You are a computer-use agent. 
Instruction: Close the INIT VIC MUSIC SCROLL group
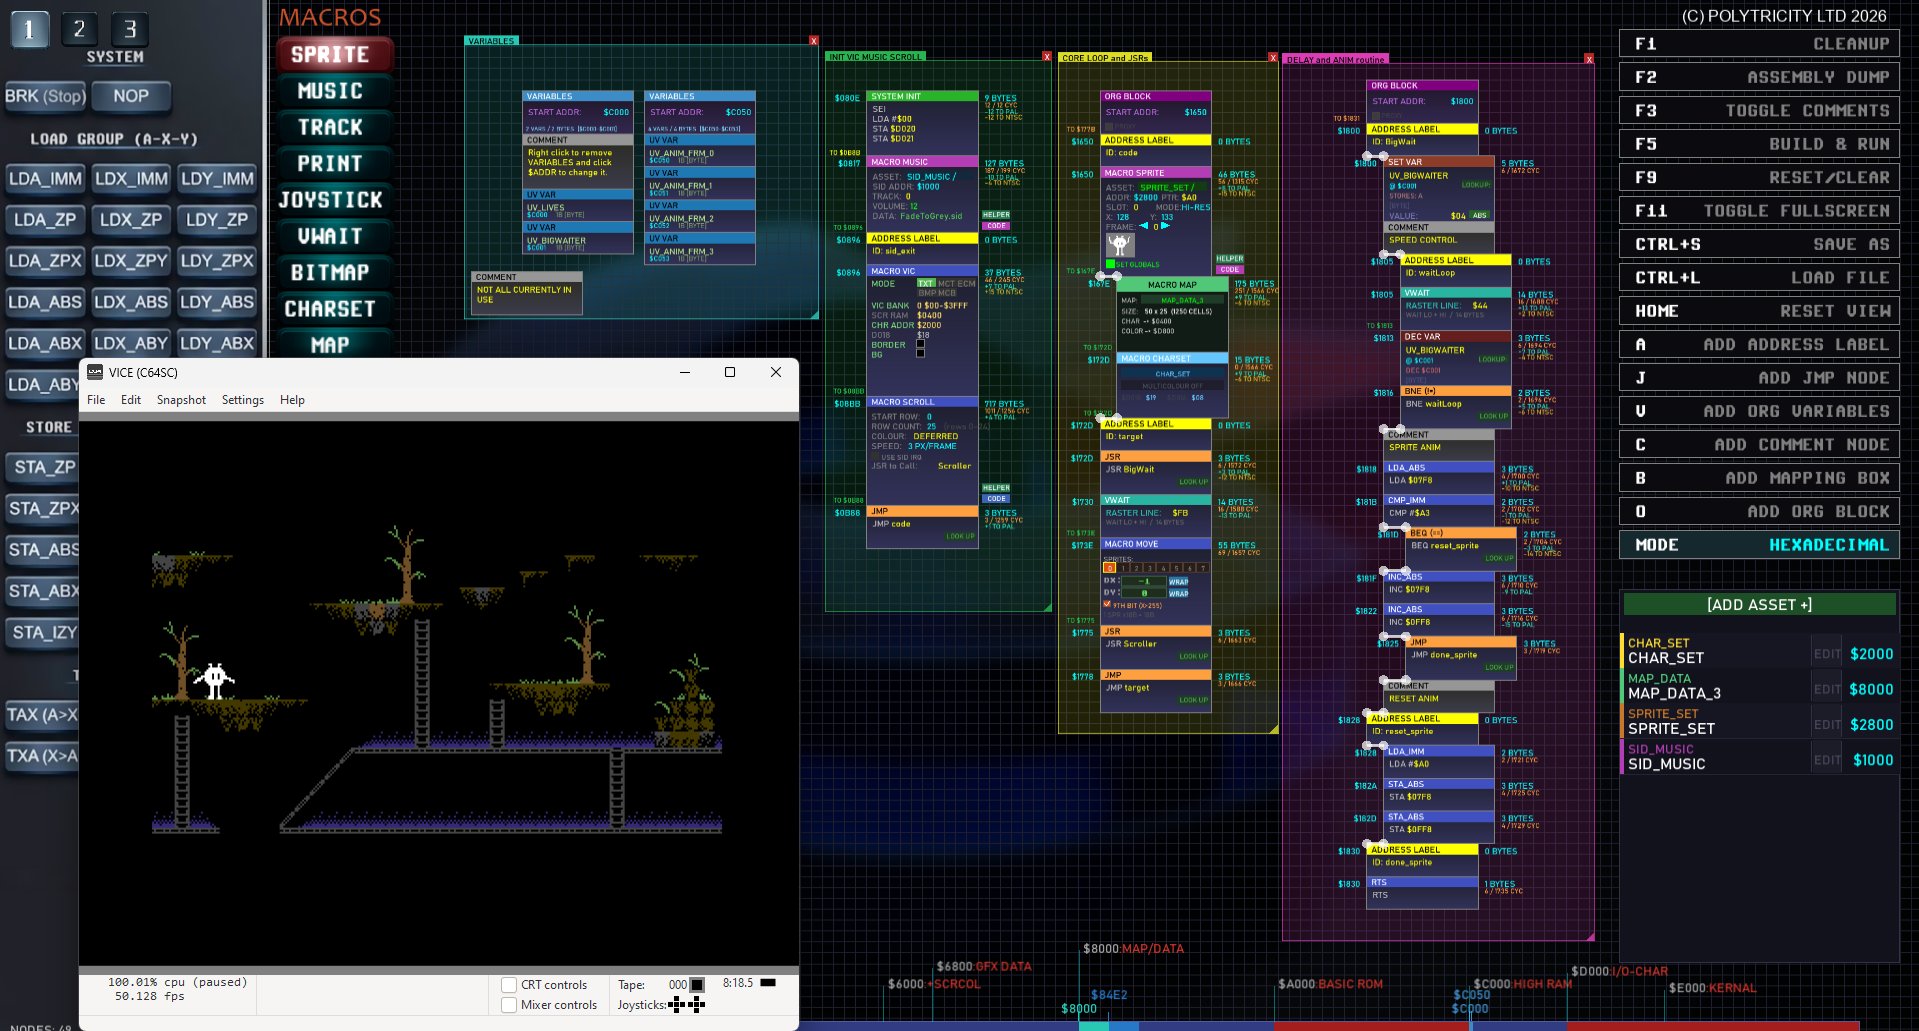1047,57
